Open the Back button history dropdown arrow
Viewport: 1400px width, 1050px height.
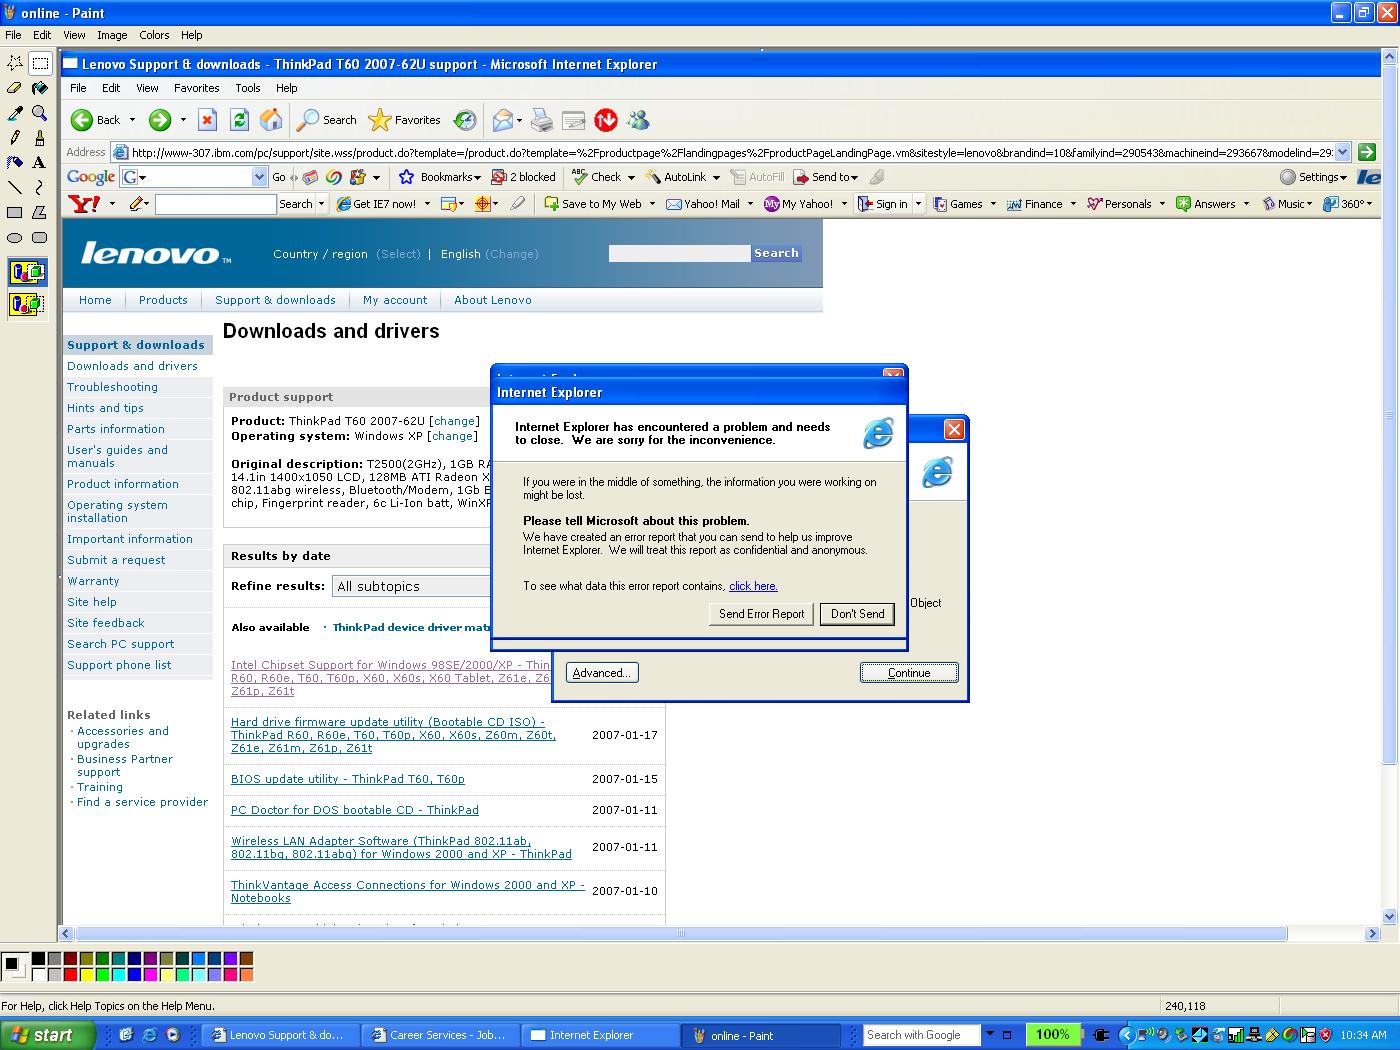[x=132, y=120]
